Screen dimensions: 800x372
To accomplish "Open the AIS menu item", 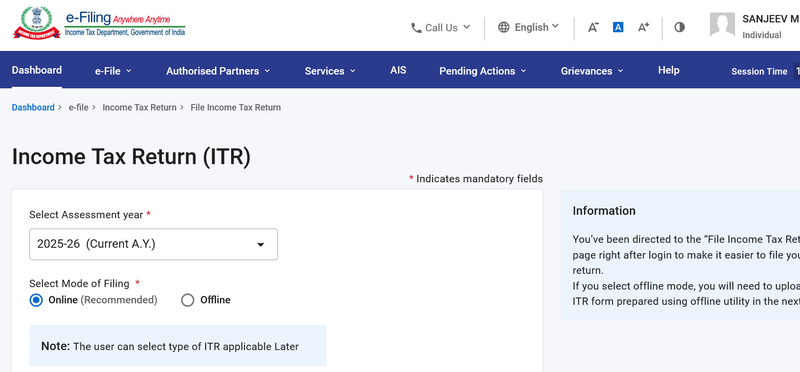I will (398, 70).
